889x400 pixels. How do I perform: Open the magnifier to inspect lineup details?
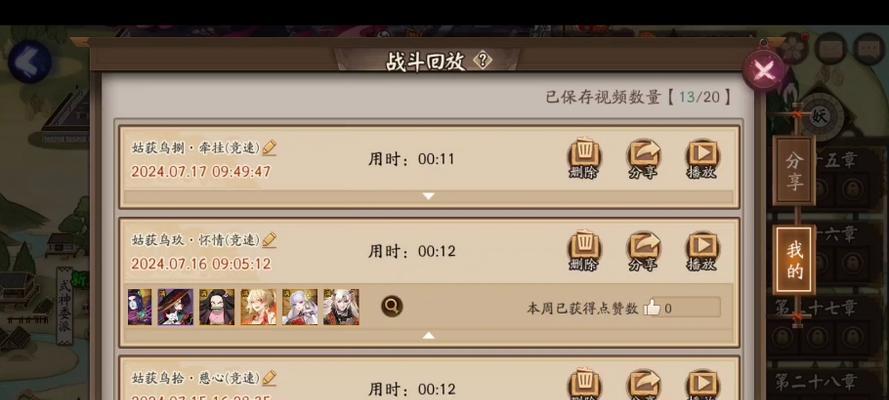392,307
